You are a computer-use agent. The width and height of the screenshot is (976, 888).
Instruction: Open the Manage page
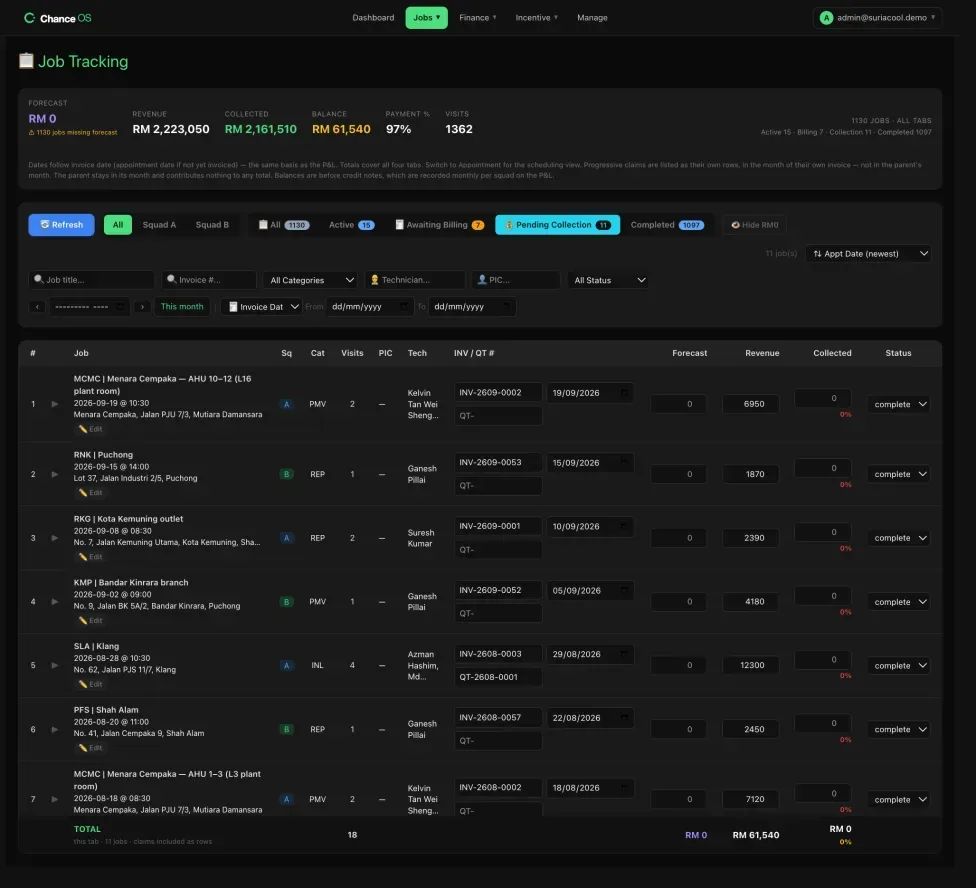[592, 17]
